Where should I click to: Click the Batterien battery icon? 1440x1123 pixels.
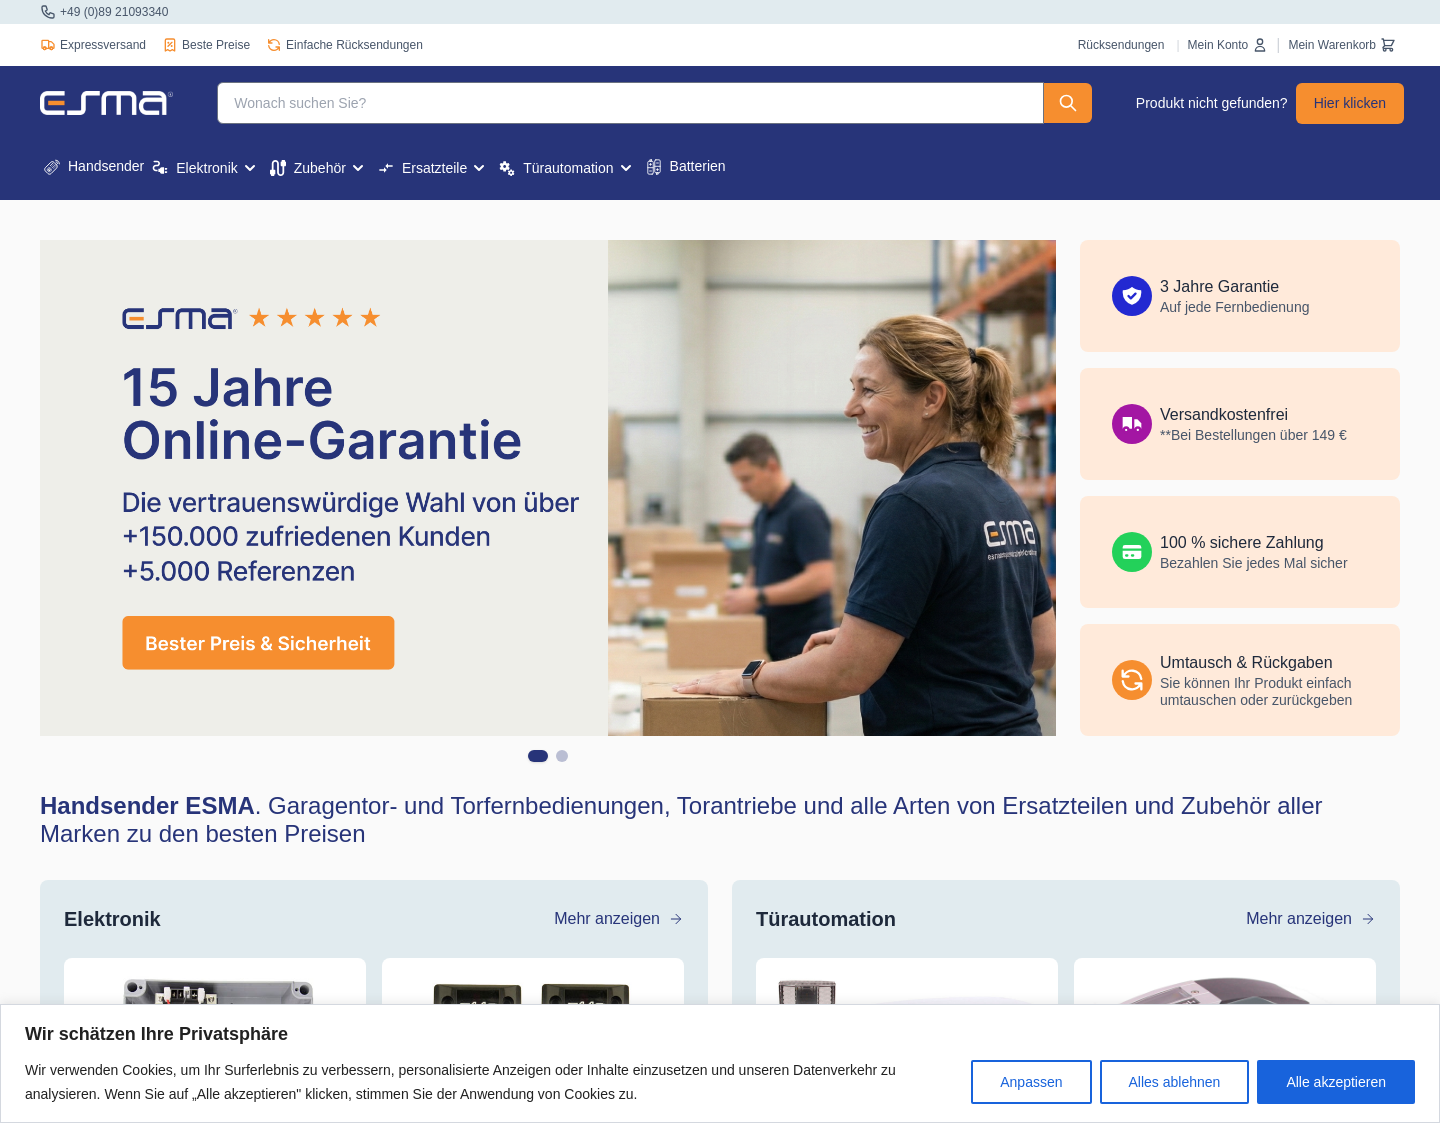(x=654, y=167)
